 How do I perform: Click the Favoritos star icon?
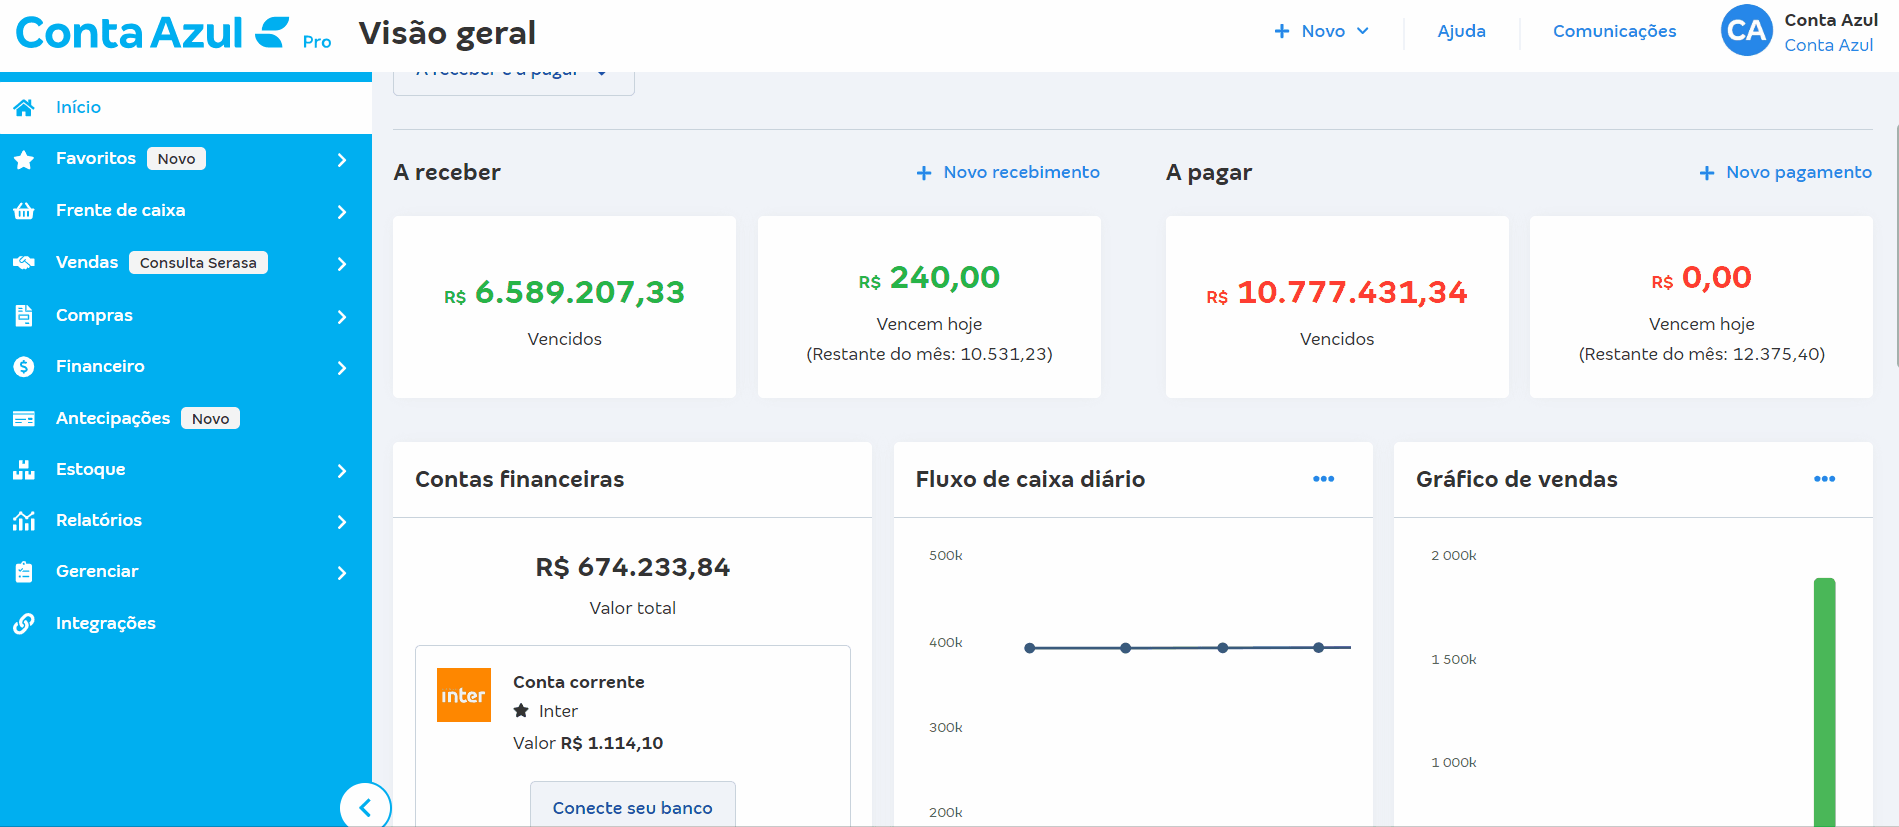(x=24, y=159)
